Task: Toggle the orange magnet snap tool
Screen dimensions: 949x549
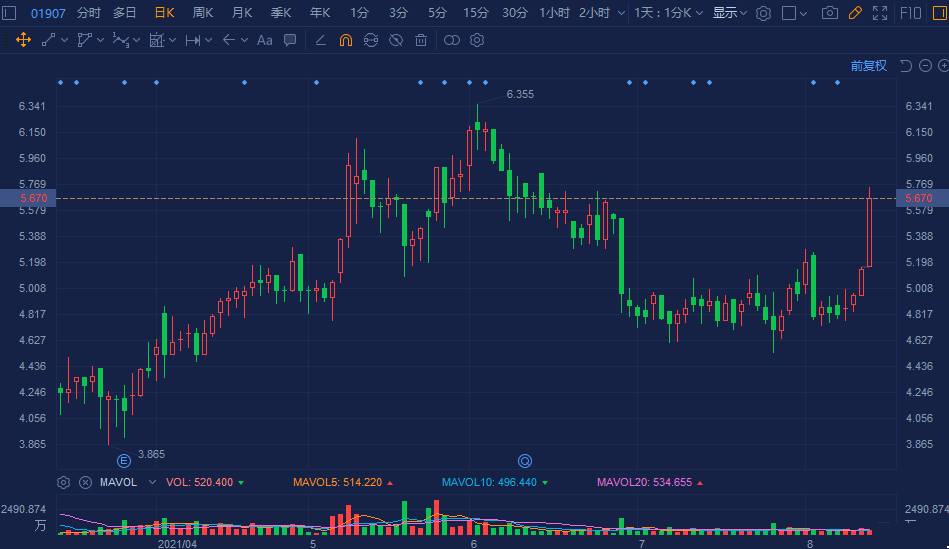Action: [x=346, y=40]
